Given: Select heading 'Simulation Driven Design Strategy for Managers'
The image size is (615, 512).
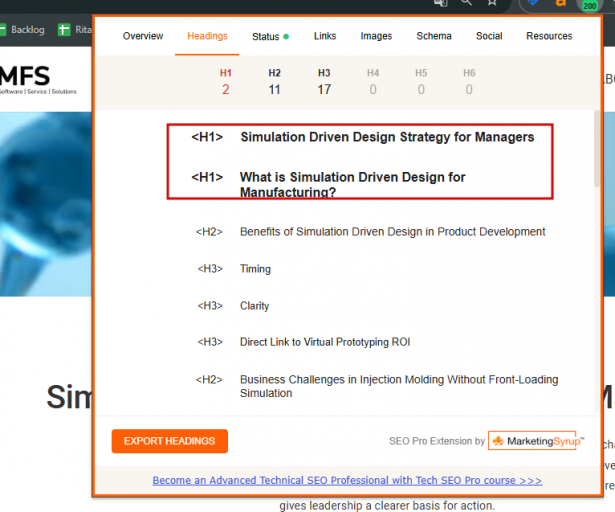Looking at the screenshot, I should tap(387, 137).
